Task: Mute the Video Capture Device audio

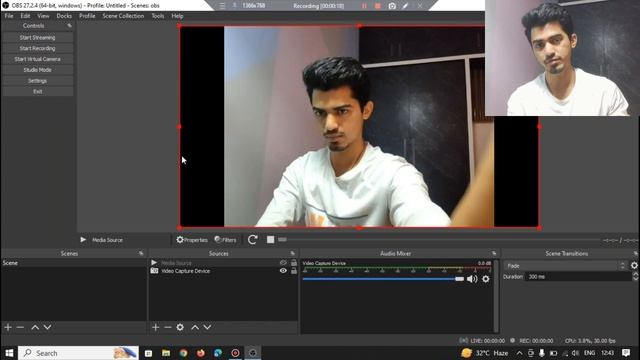Action: tap(472, 279)
